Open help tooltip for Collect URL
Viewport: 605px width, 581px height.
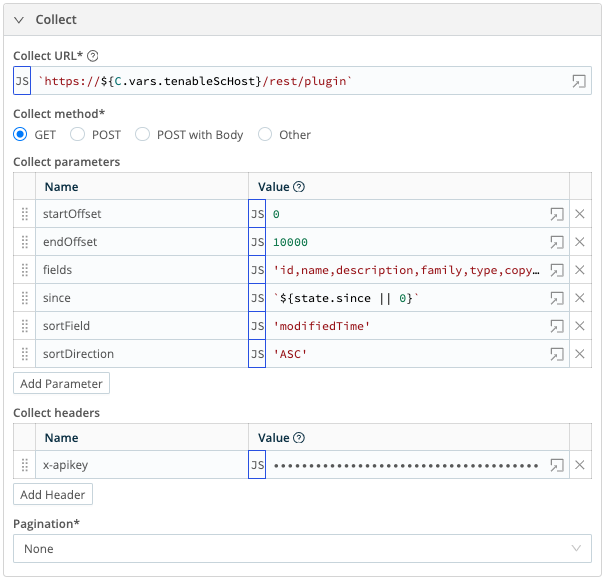[x=93, y=56]
